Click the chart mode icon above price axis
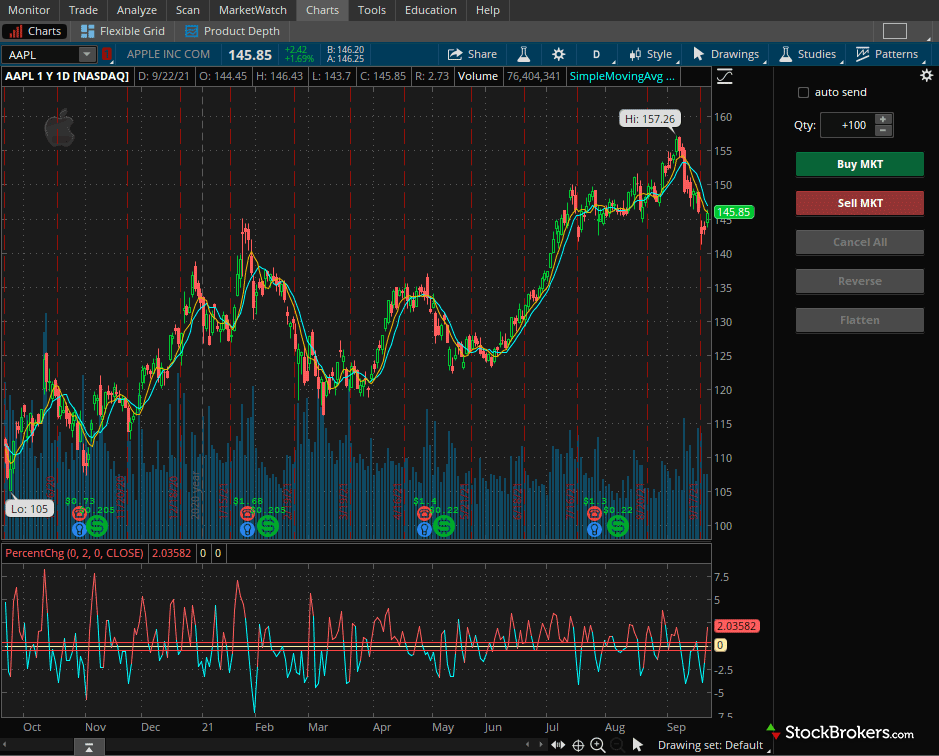Viewport: 939px width, 756px height. [724, 76]
